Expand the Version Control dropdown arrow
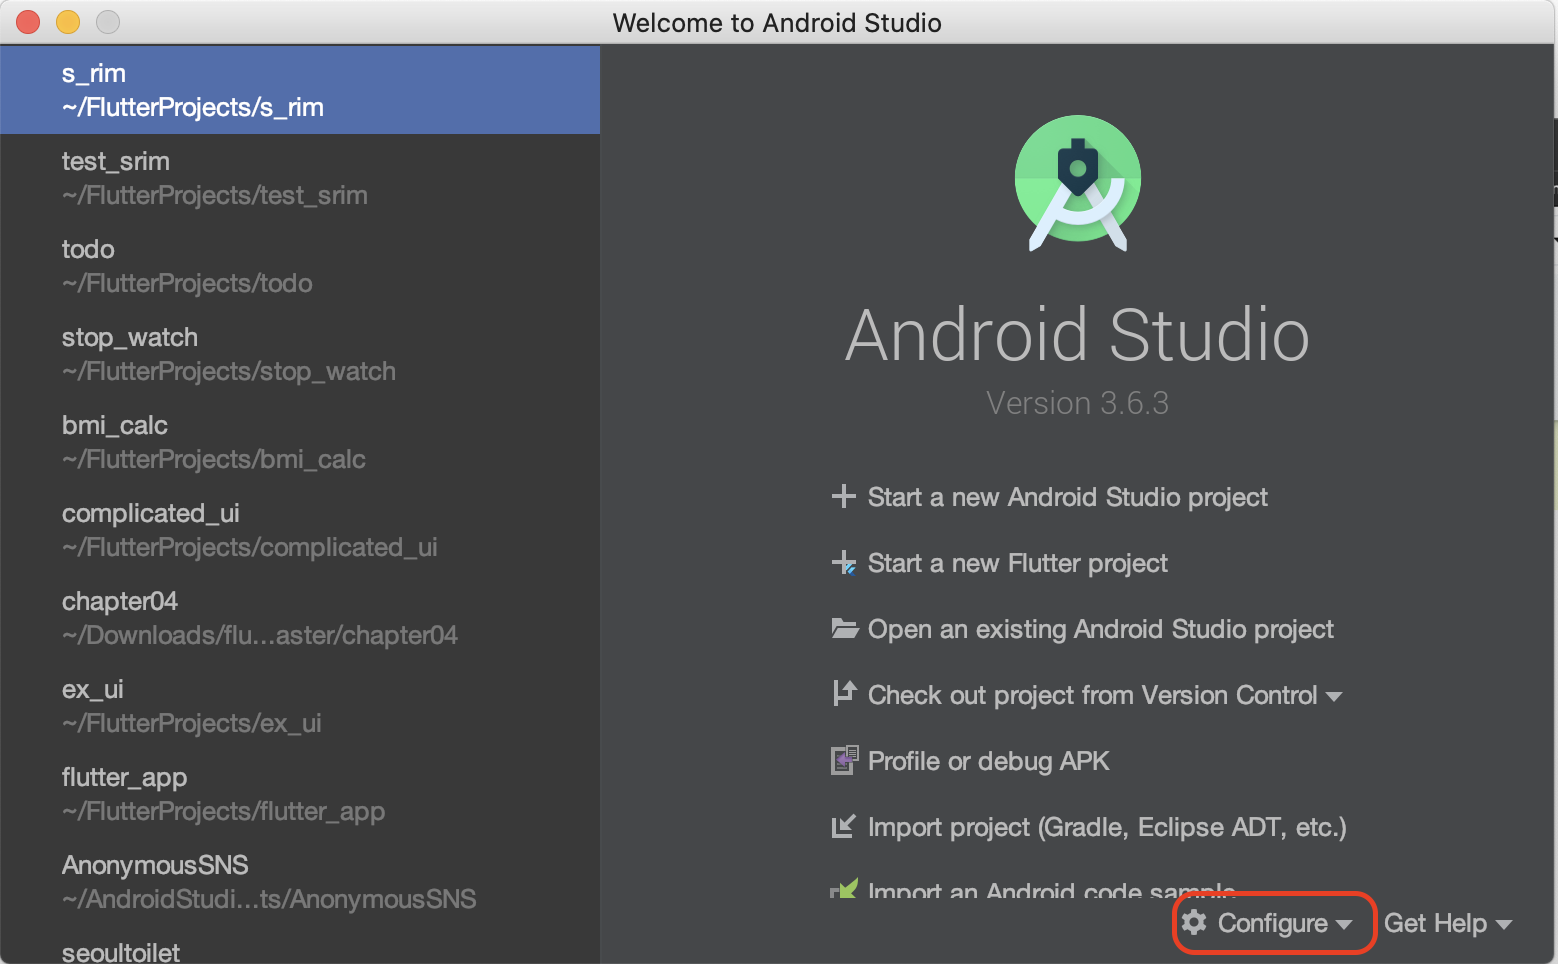1558x964 pixels. tap(1334, 696)
